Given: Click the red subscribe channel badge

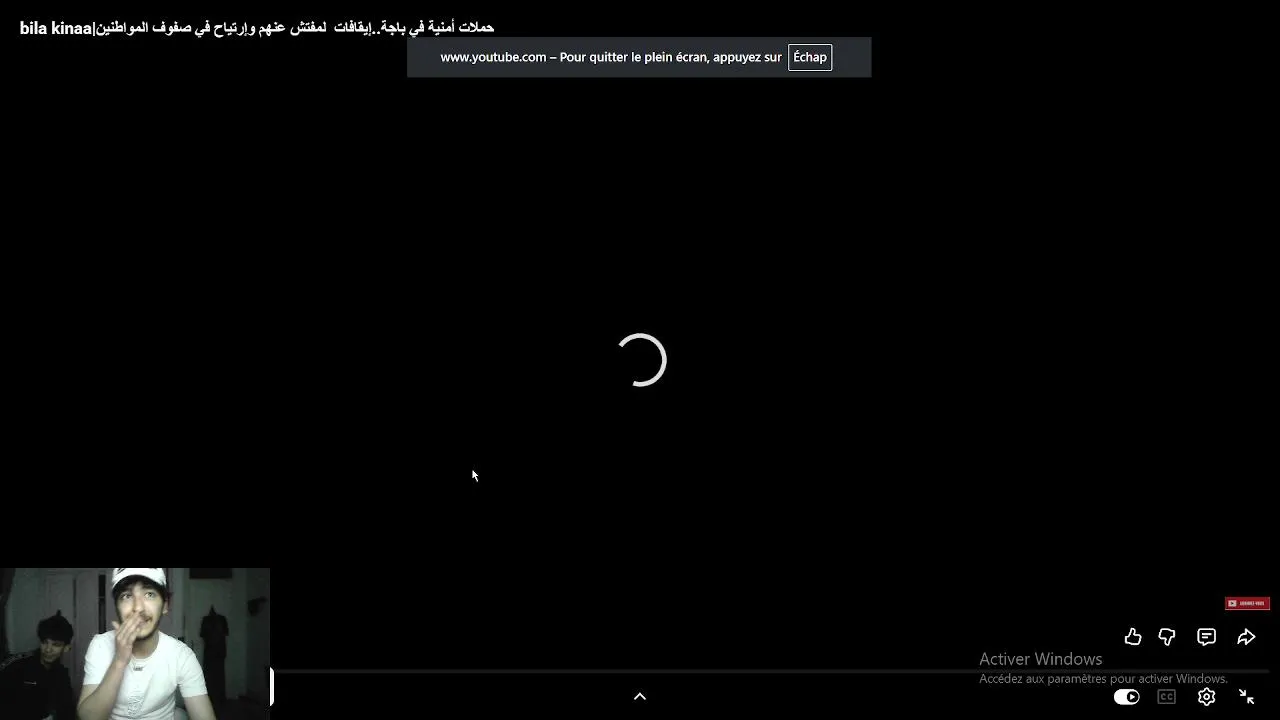Looking at the screenshot, I should click(1247, 603).
